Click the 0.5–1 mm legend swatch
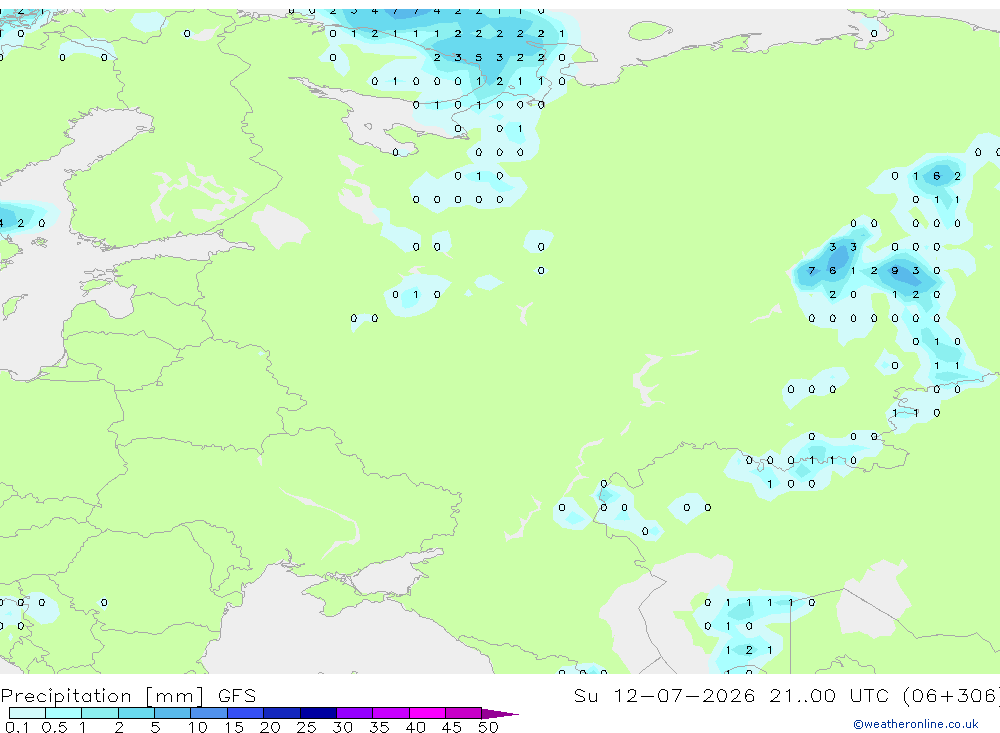 64,713
